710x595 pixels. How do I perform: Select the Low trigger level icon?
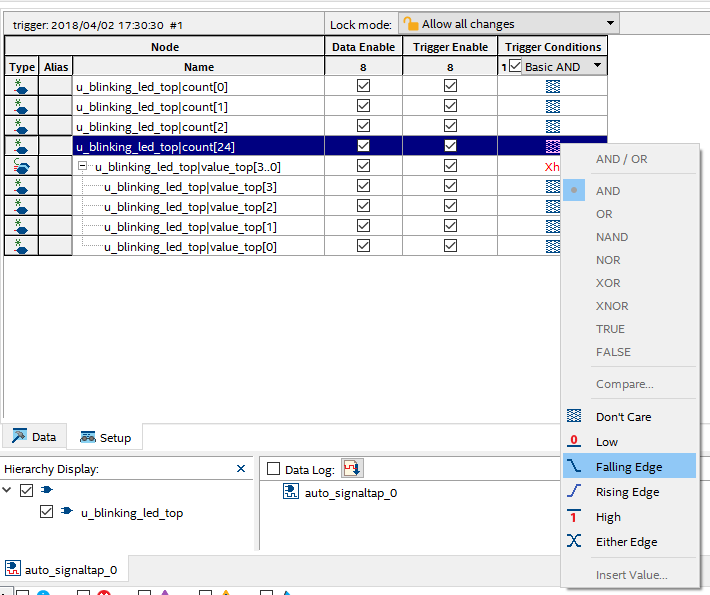[574, 442]
